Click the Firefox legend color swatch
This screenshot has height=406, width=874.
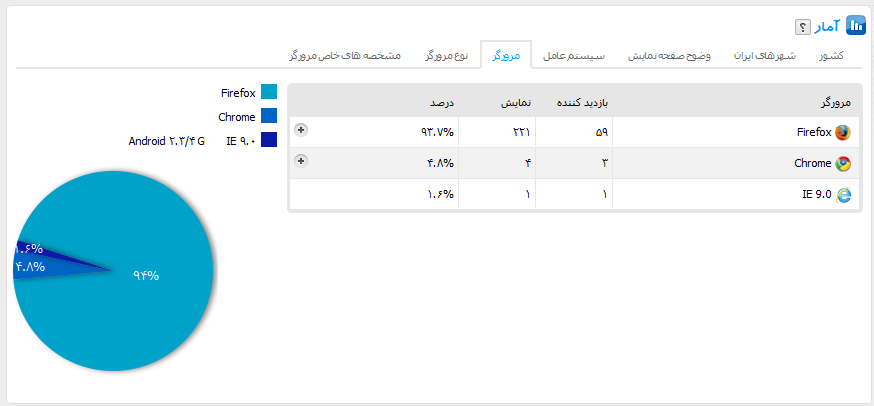pos(268,93)
